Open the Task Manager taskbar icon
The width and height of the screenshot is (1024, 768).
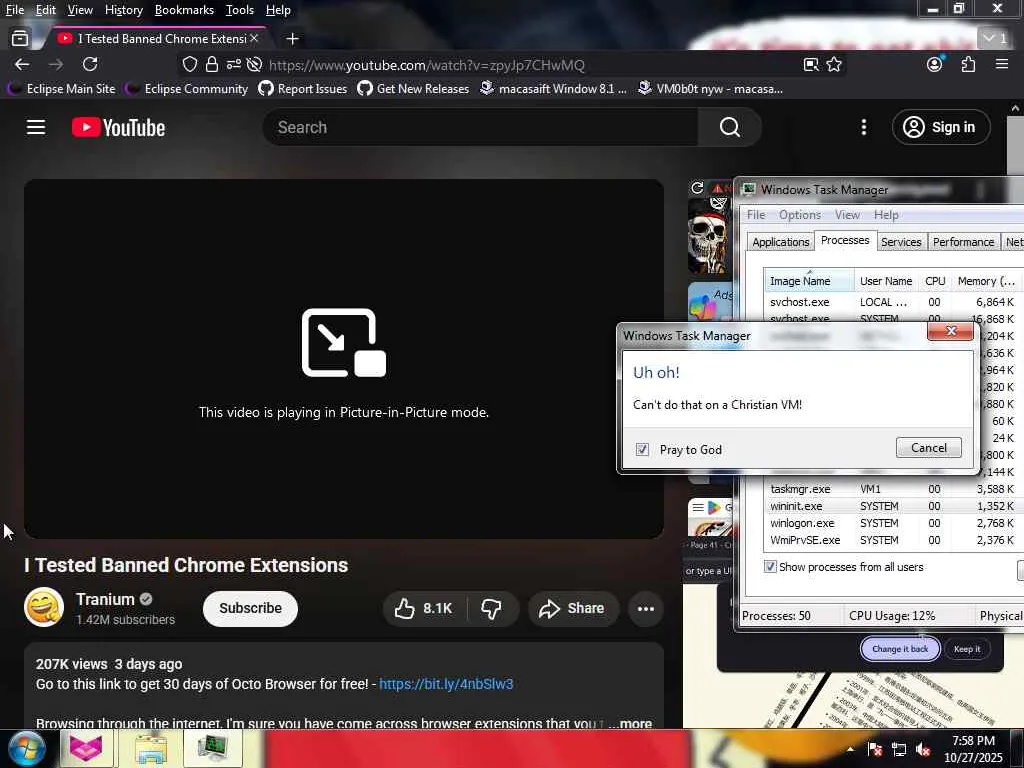click(x=213, y=749)
